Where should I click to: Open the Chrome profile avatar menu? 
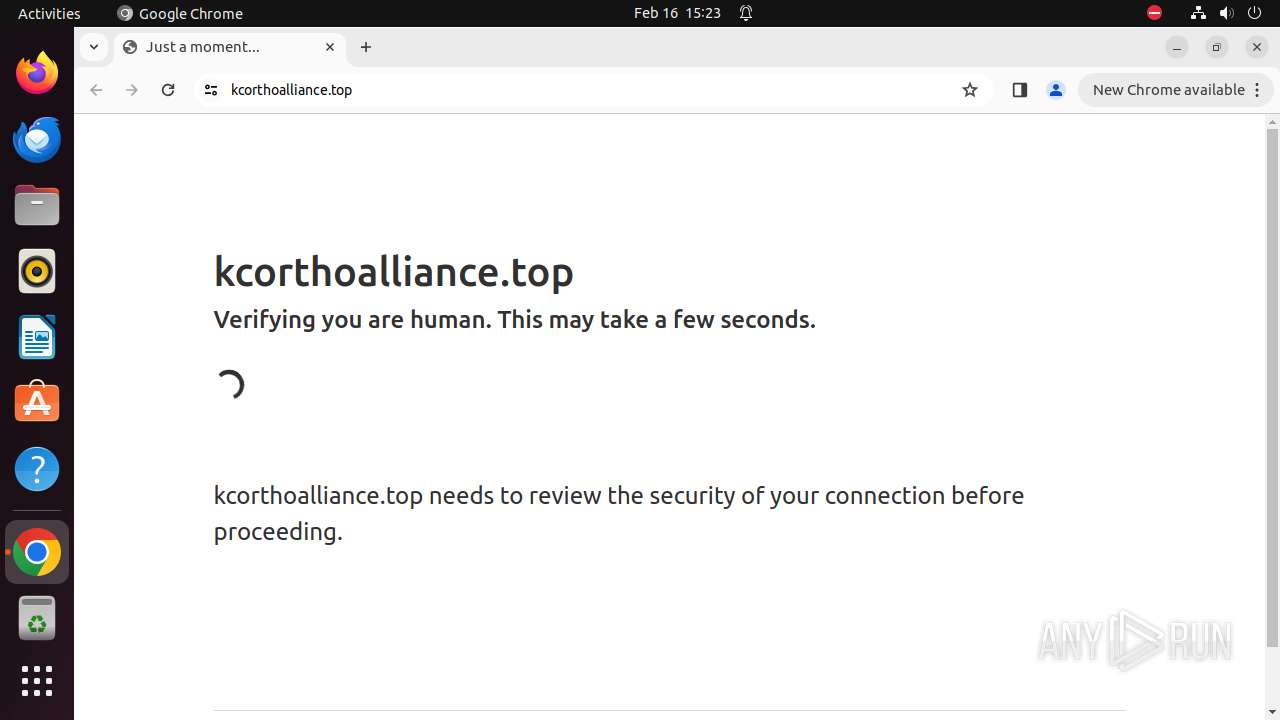(1055, 90)
